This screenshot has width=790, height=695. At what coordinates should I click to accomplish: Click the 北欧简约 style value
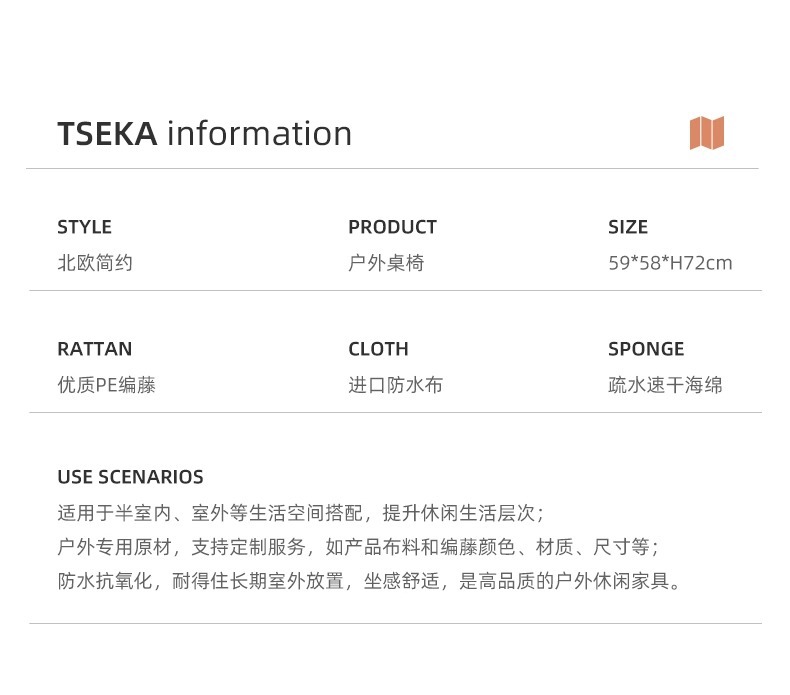(x=95, y=263)
